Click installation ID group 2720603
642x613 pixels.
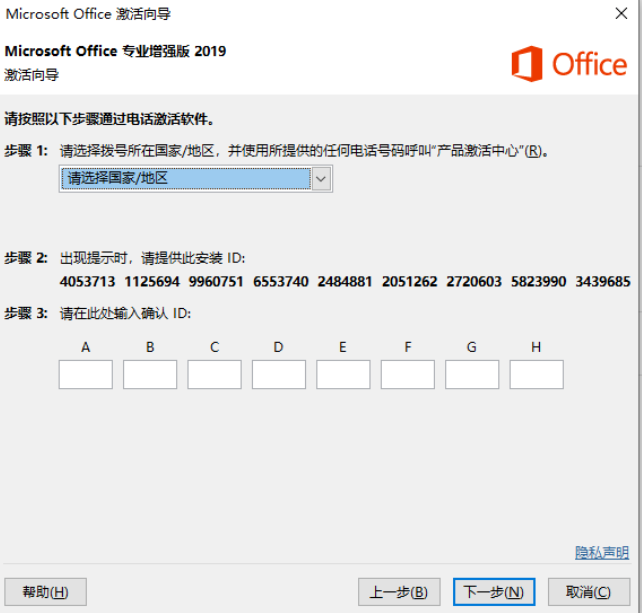click(x=474, y=282)
